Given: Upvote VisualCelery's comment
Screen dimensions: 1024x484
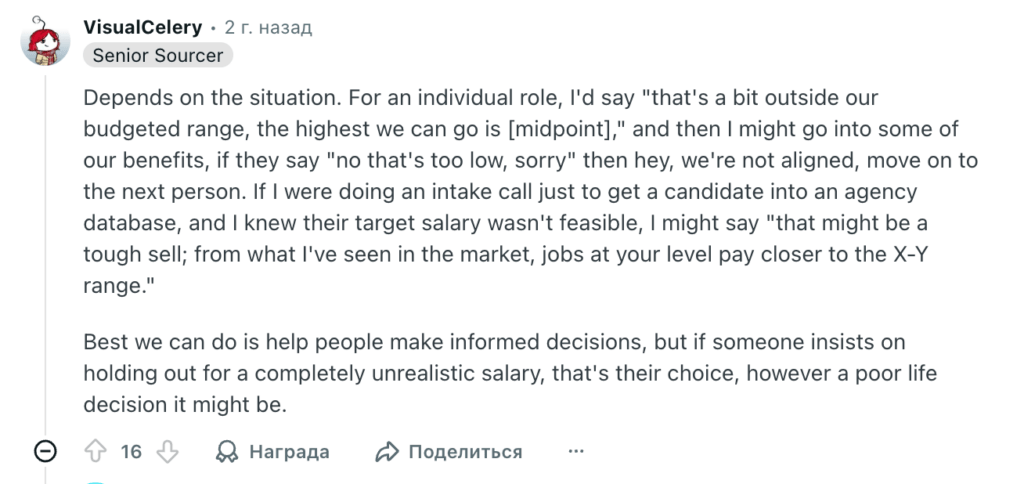Looking at the screenshot, I should pos(96,452).
